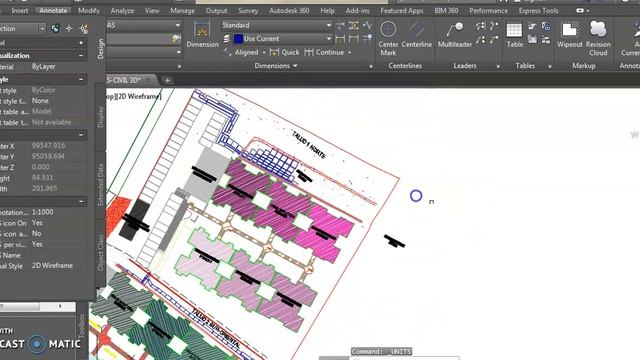Click the Dimension tool icon
This screenshot has height=360, width=640.
[202, 34]
